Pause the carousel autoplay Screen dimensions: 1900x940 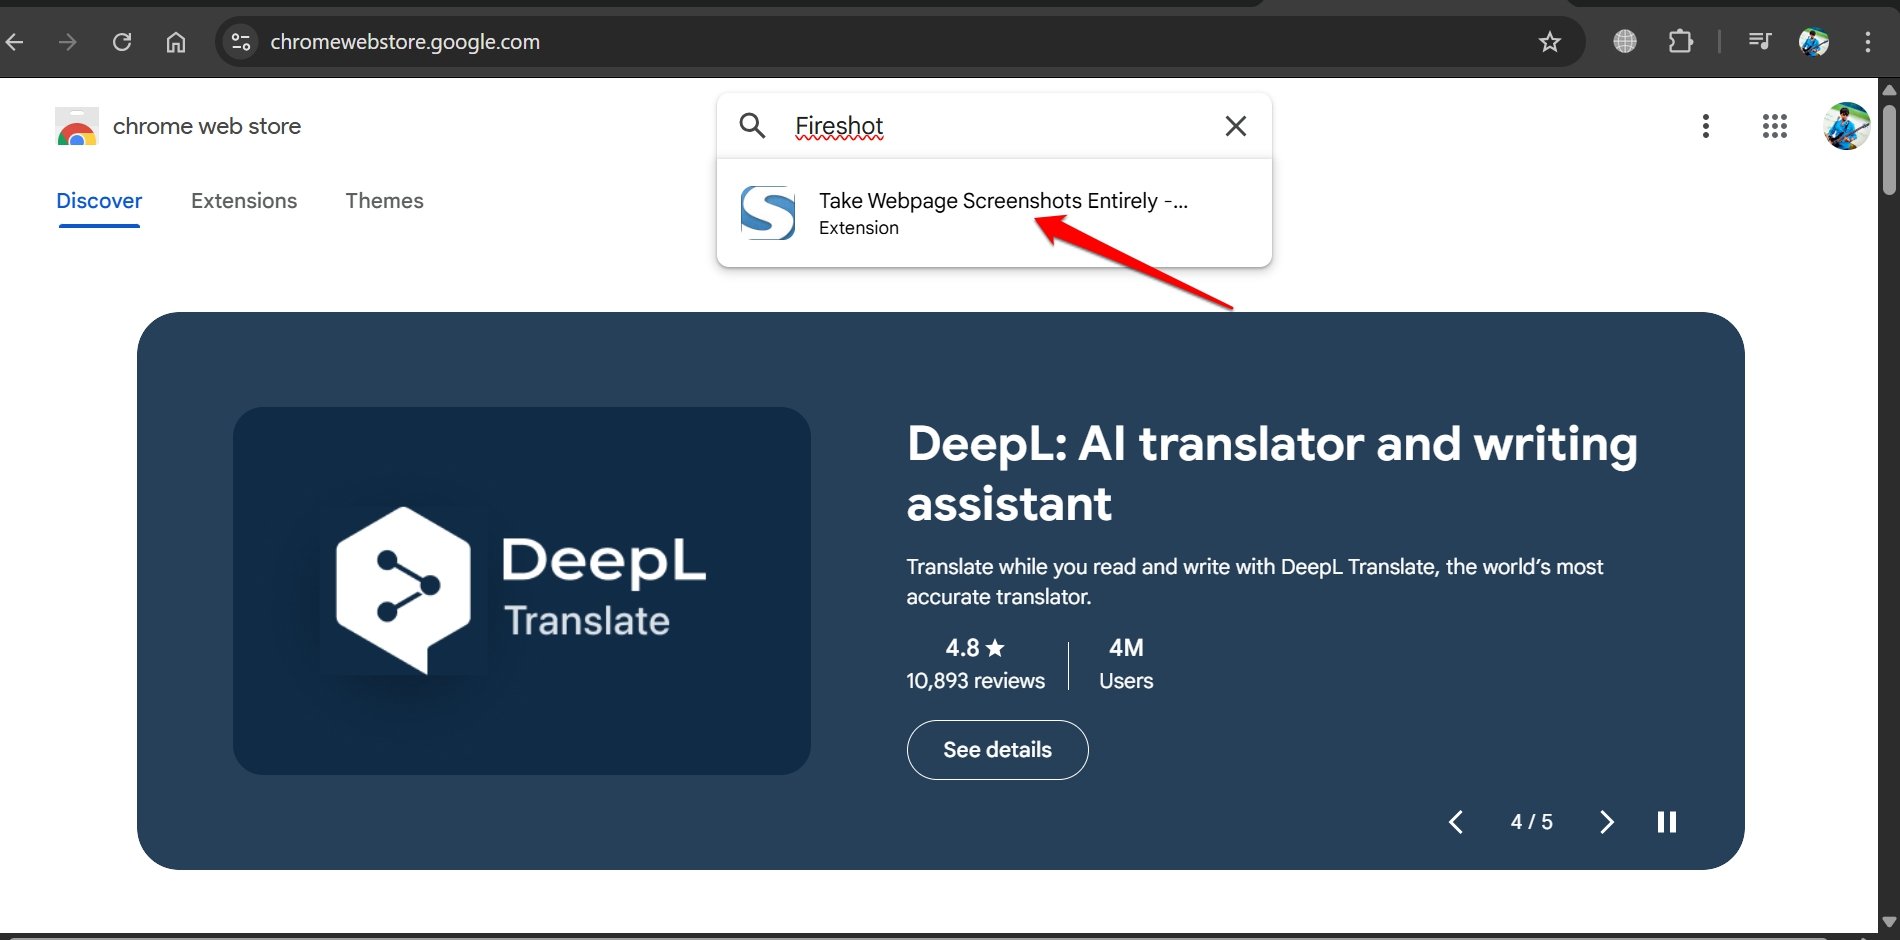[1666, 822]
